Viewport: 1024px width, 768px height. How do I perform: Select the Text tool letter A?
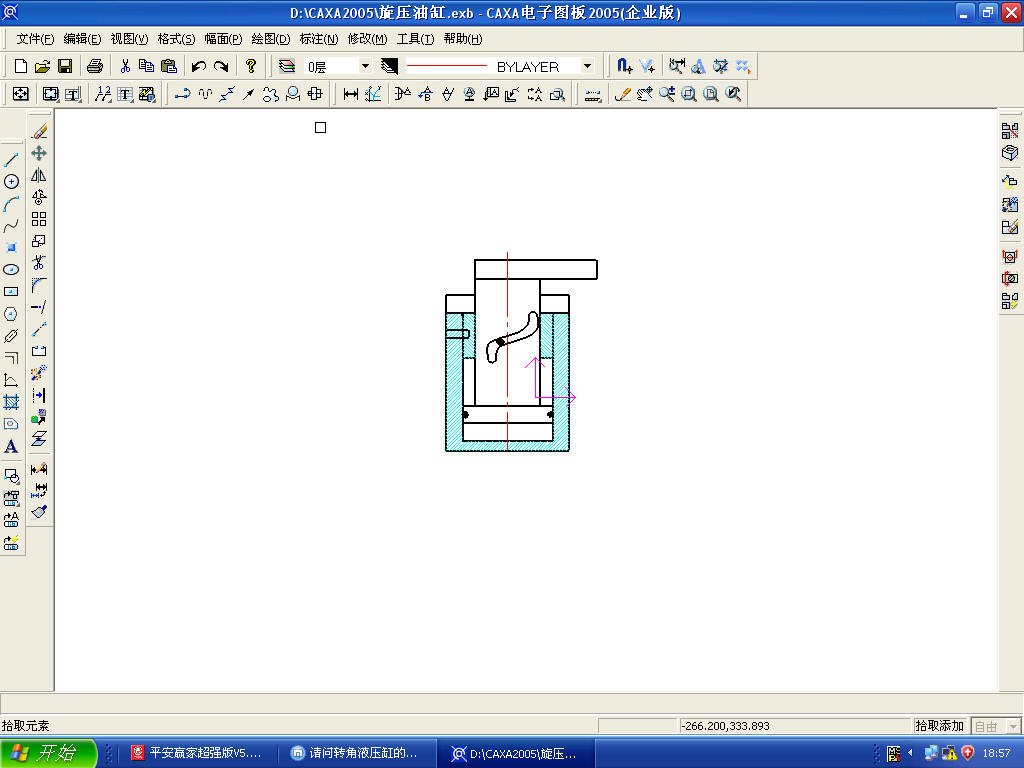(11, 447)
